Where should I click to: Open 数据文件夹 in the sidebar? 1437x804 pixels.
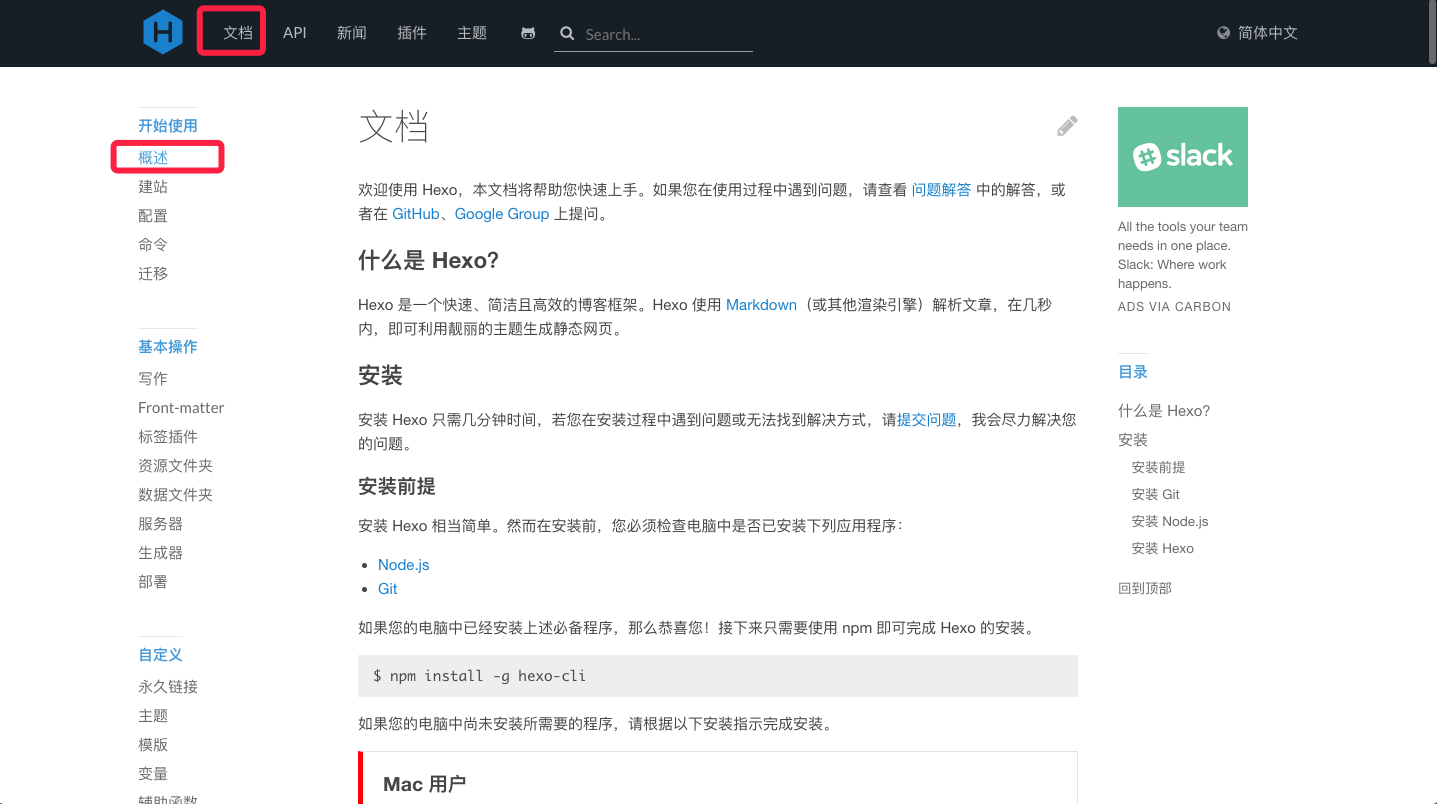coord(175,494)
